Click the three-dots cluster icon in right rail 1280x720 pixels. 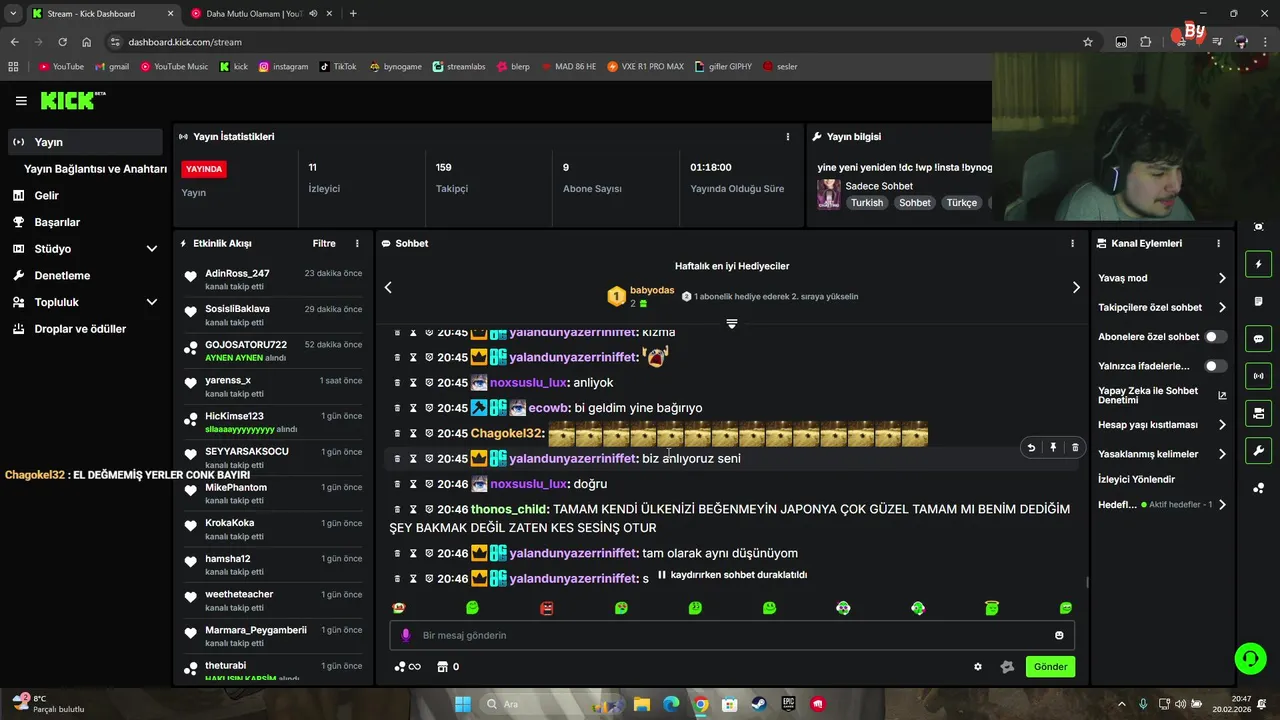(x=1258, y=488)
